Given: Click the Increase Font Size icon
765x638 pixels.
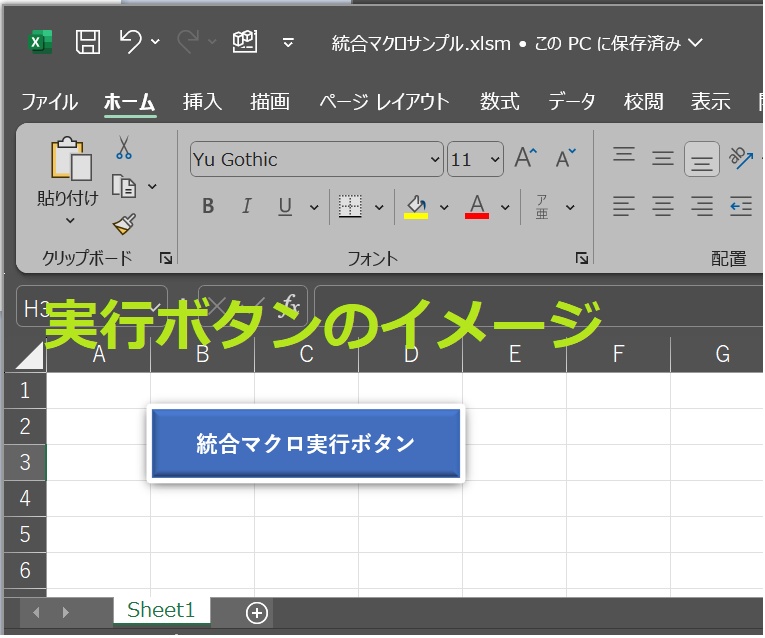Looking at the screenshot, I should pos(525,157).
